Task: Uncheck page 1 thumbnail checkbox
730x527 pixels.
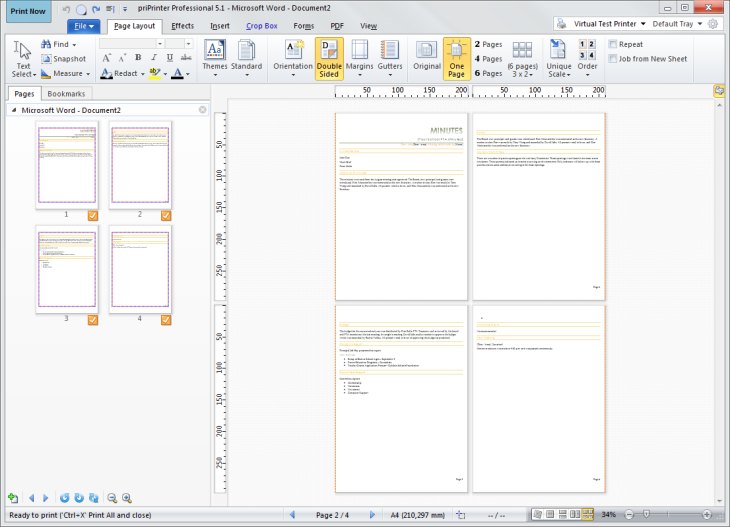Action: coord(93,216)
